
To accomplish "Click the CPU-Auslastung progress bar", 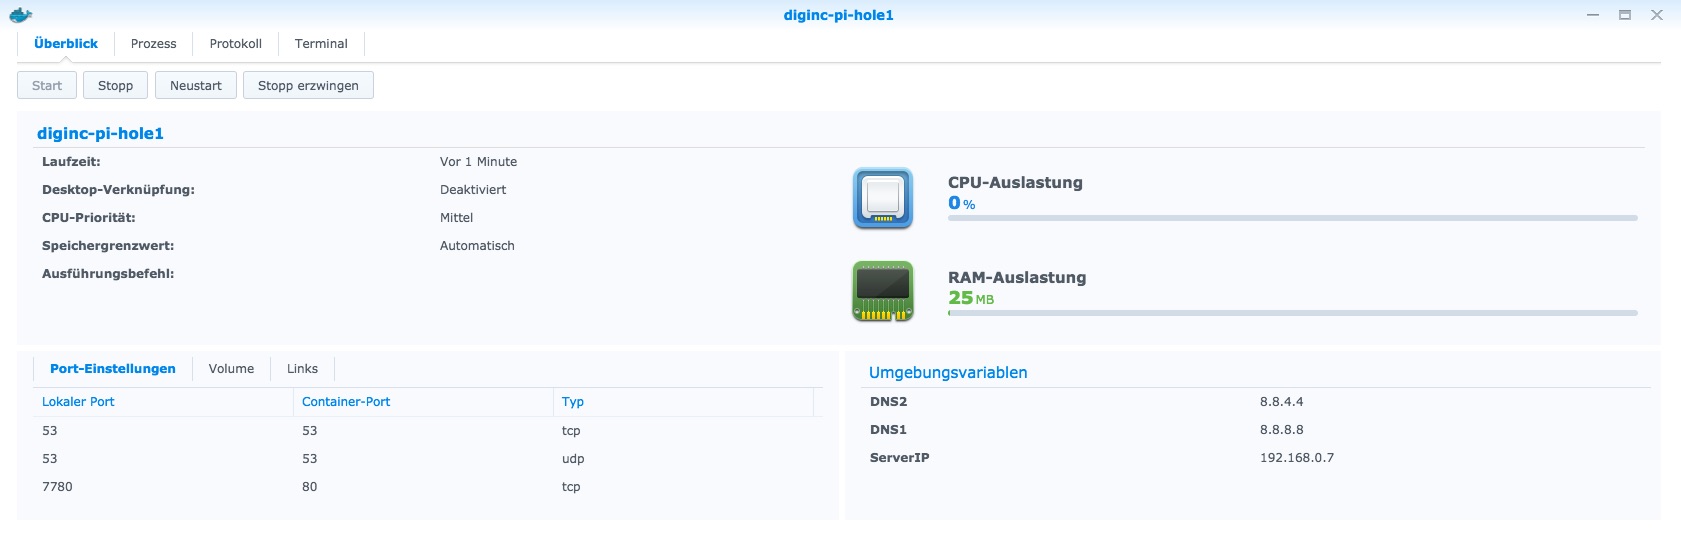I will pos(1293,218).
